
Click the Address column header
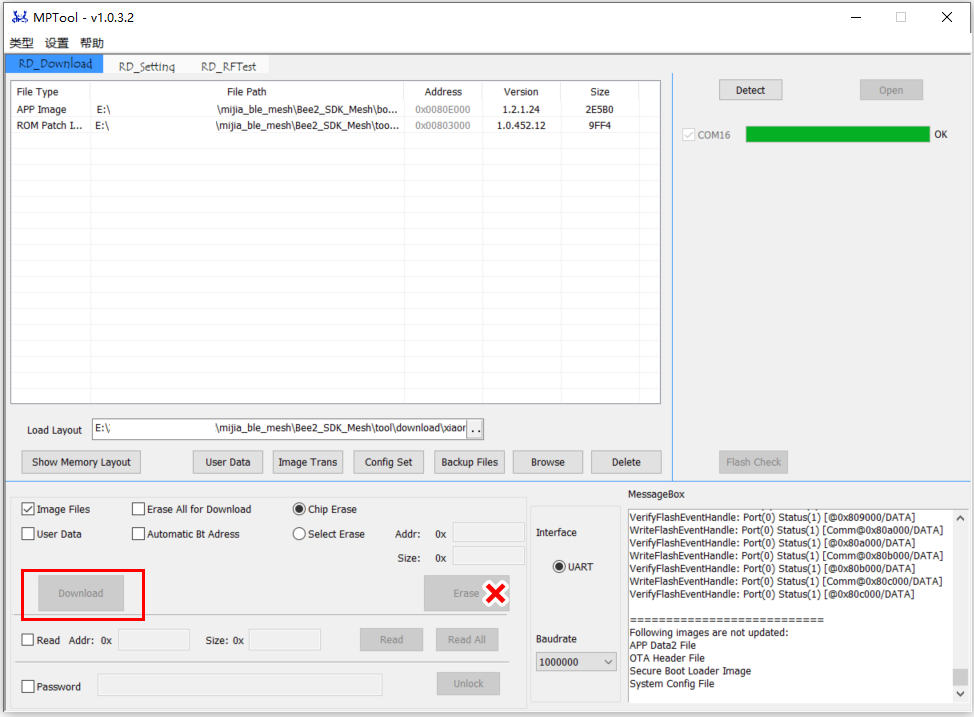443,92
